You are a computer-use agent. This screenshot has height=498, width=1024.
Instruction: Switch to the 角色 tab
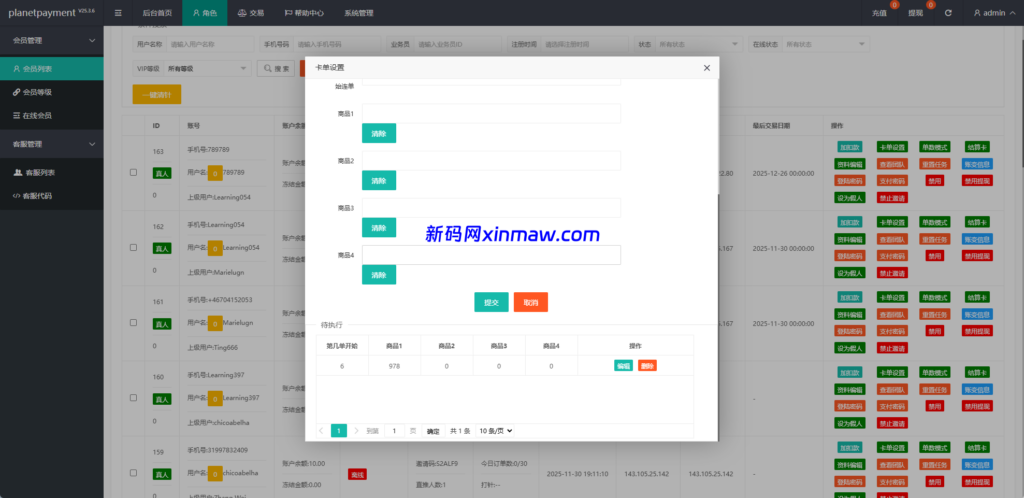204,13
